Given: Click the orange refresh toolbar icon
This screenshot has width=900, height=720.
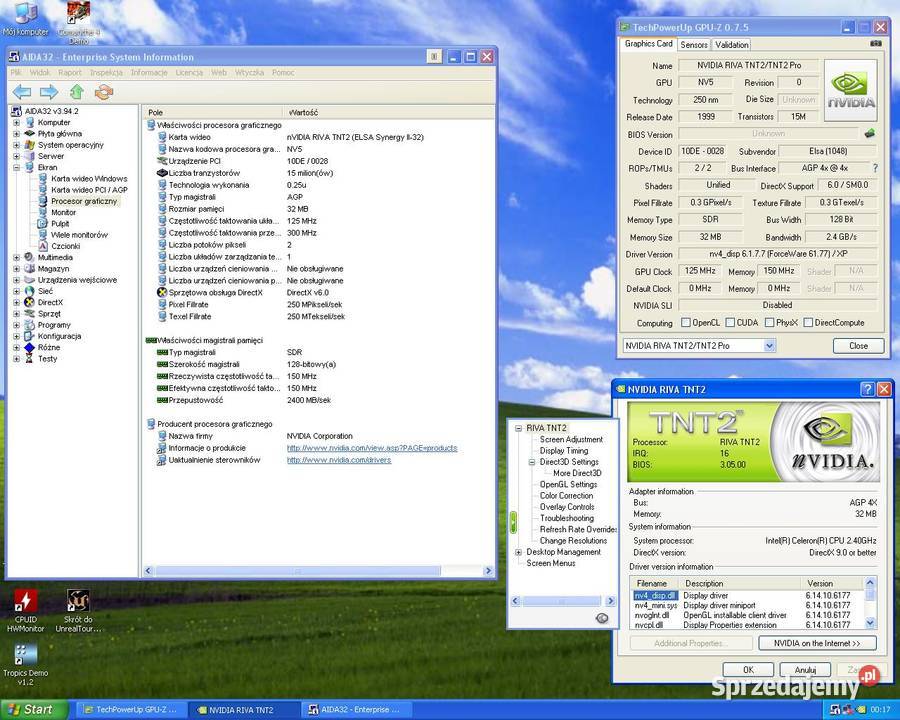Looking at the screenshot, I should pyautogui.click(x=104, y=92).
